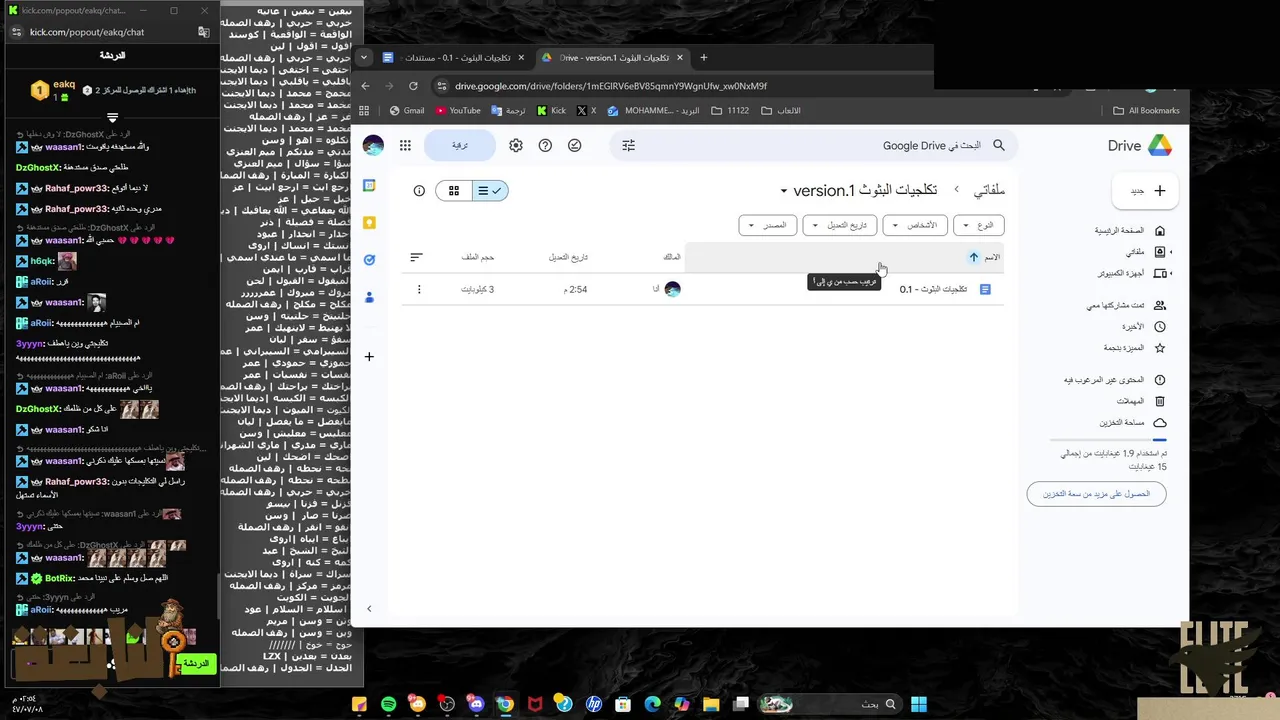Click the sort options icon in header row
1280x720 pixels.
pos(416,257)
